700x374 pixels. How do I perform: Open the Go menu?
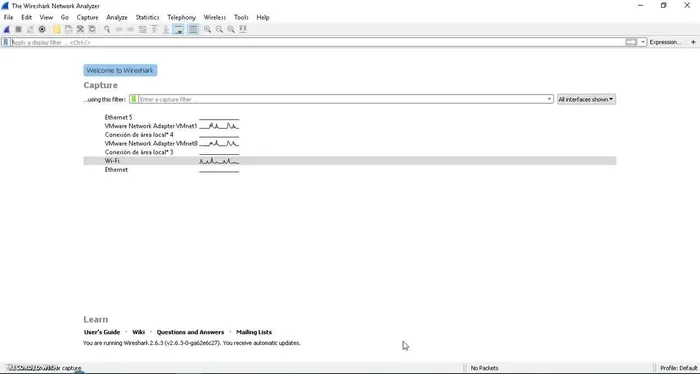[x=65, y=17]
